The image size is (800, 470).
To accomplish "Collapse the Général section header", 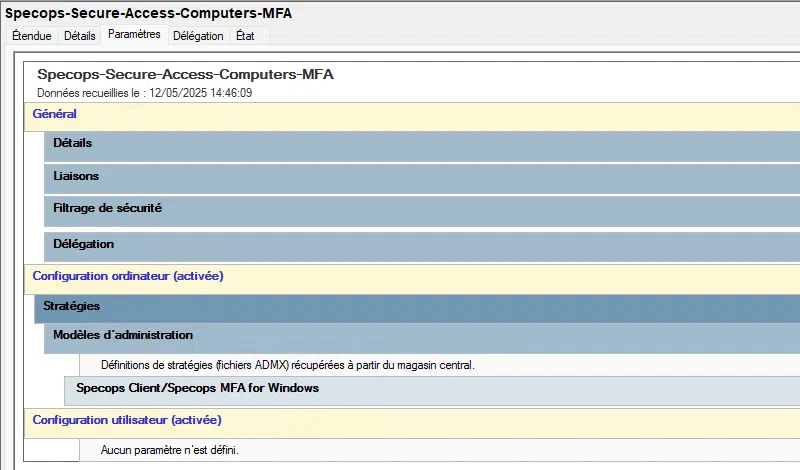I will point(55,114).
